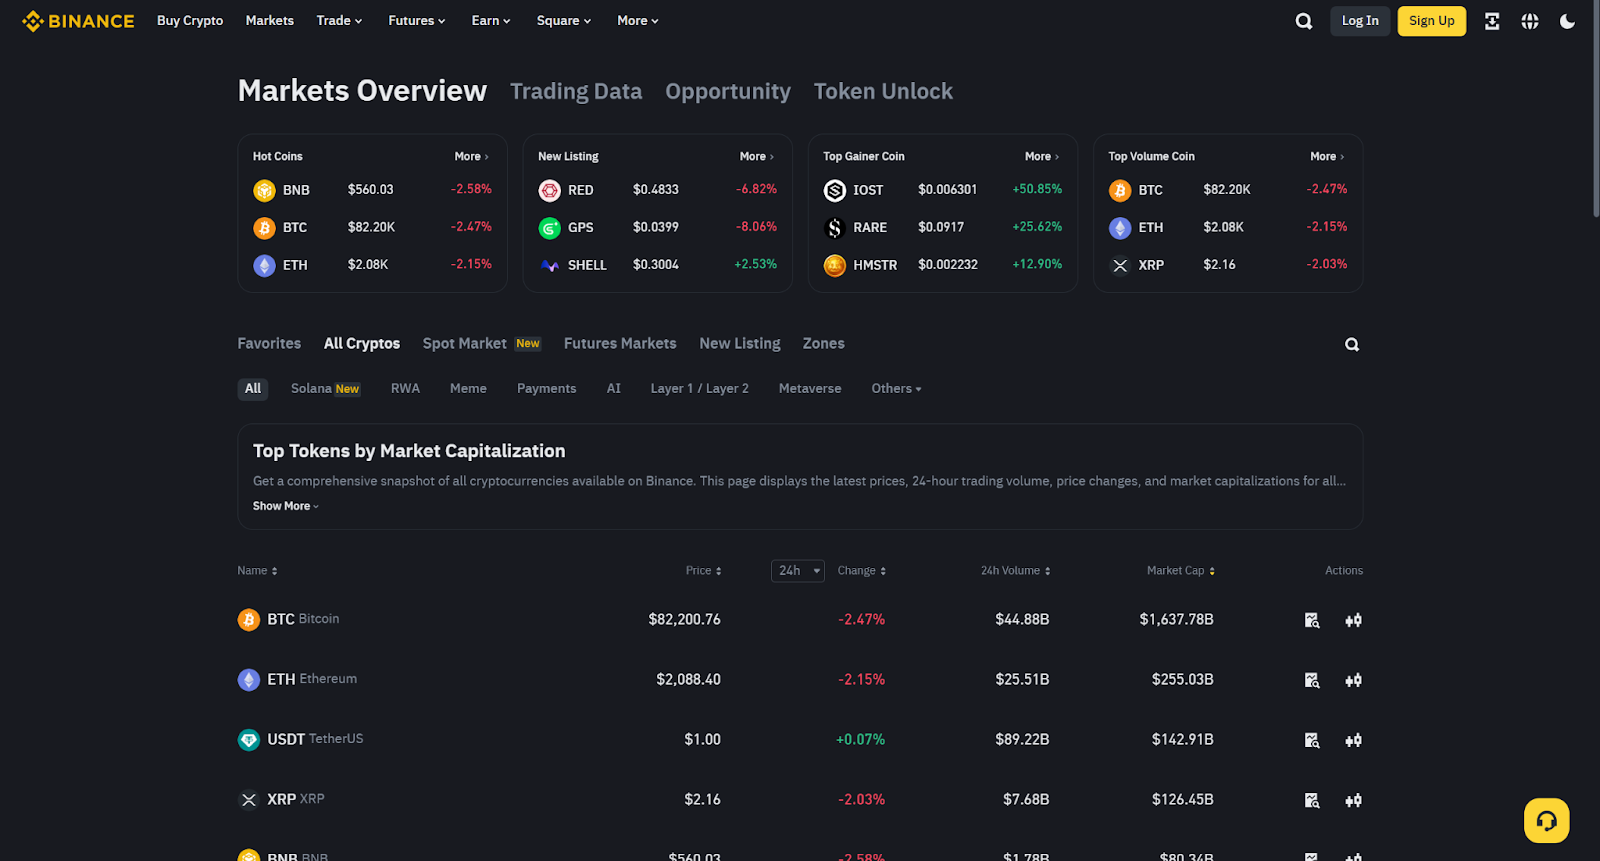Click the page vertical scrollbar
Viewport: 1600px width, 861px height.
pos(1595,108)
